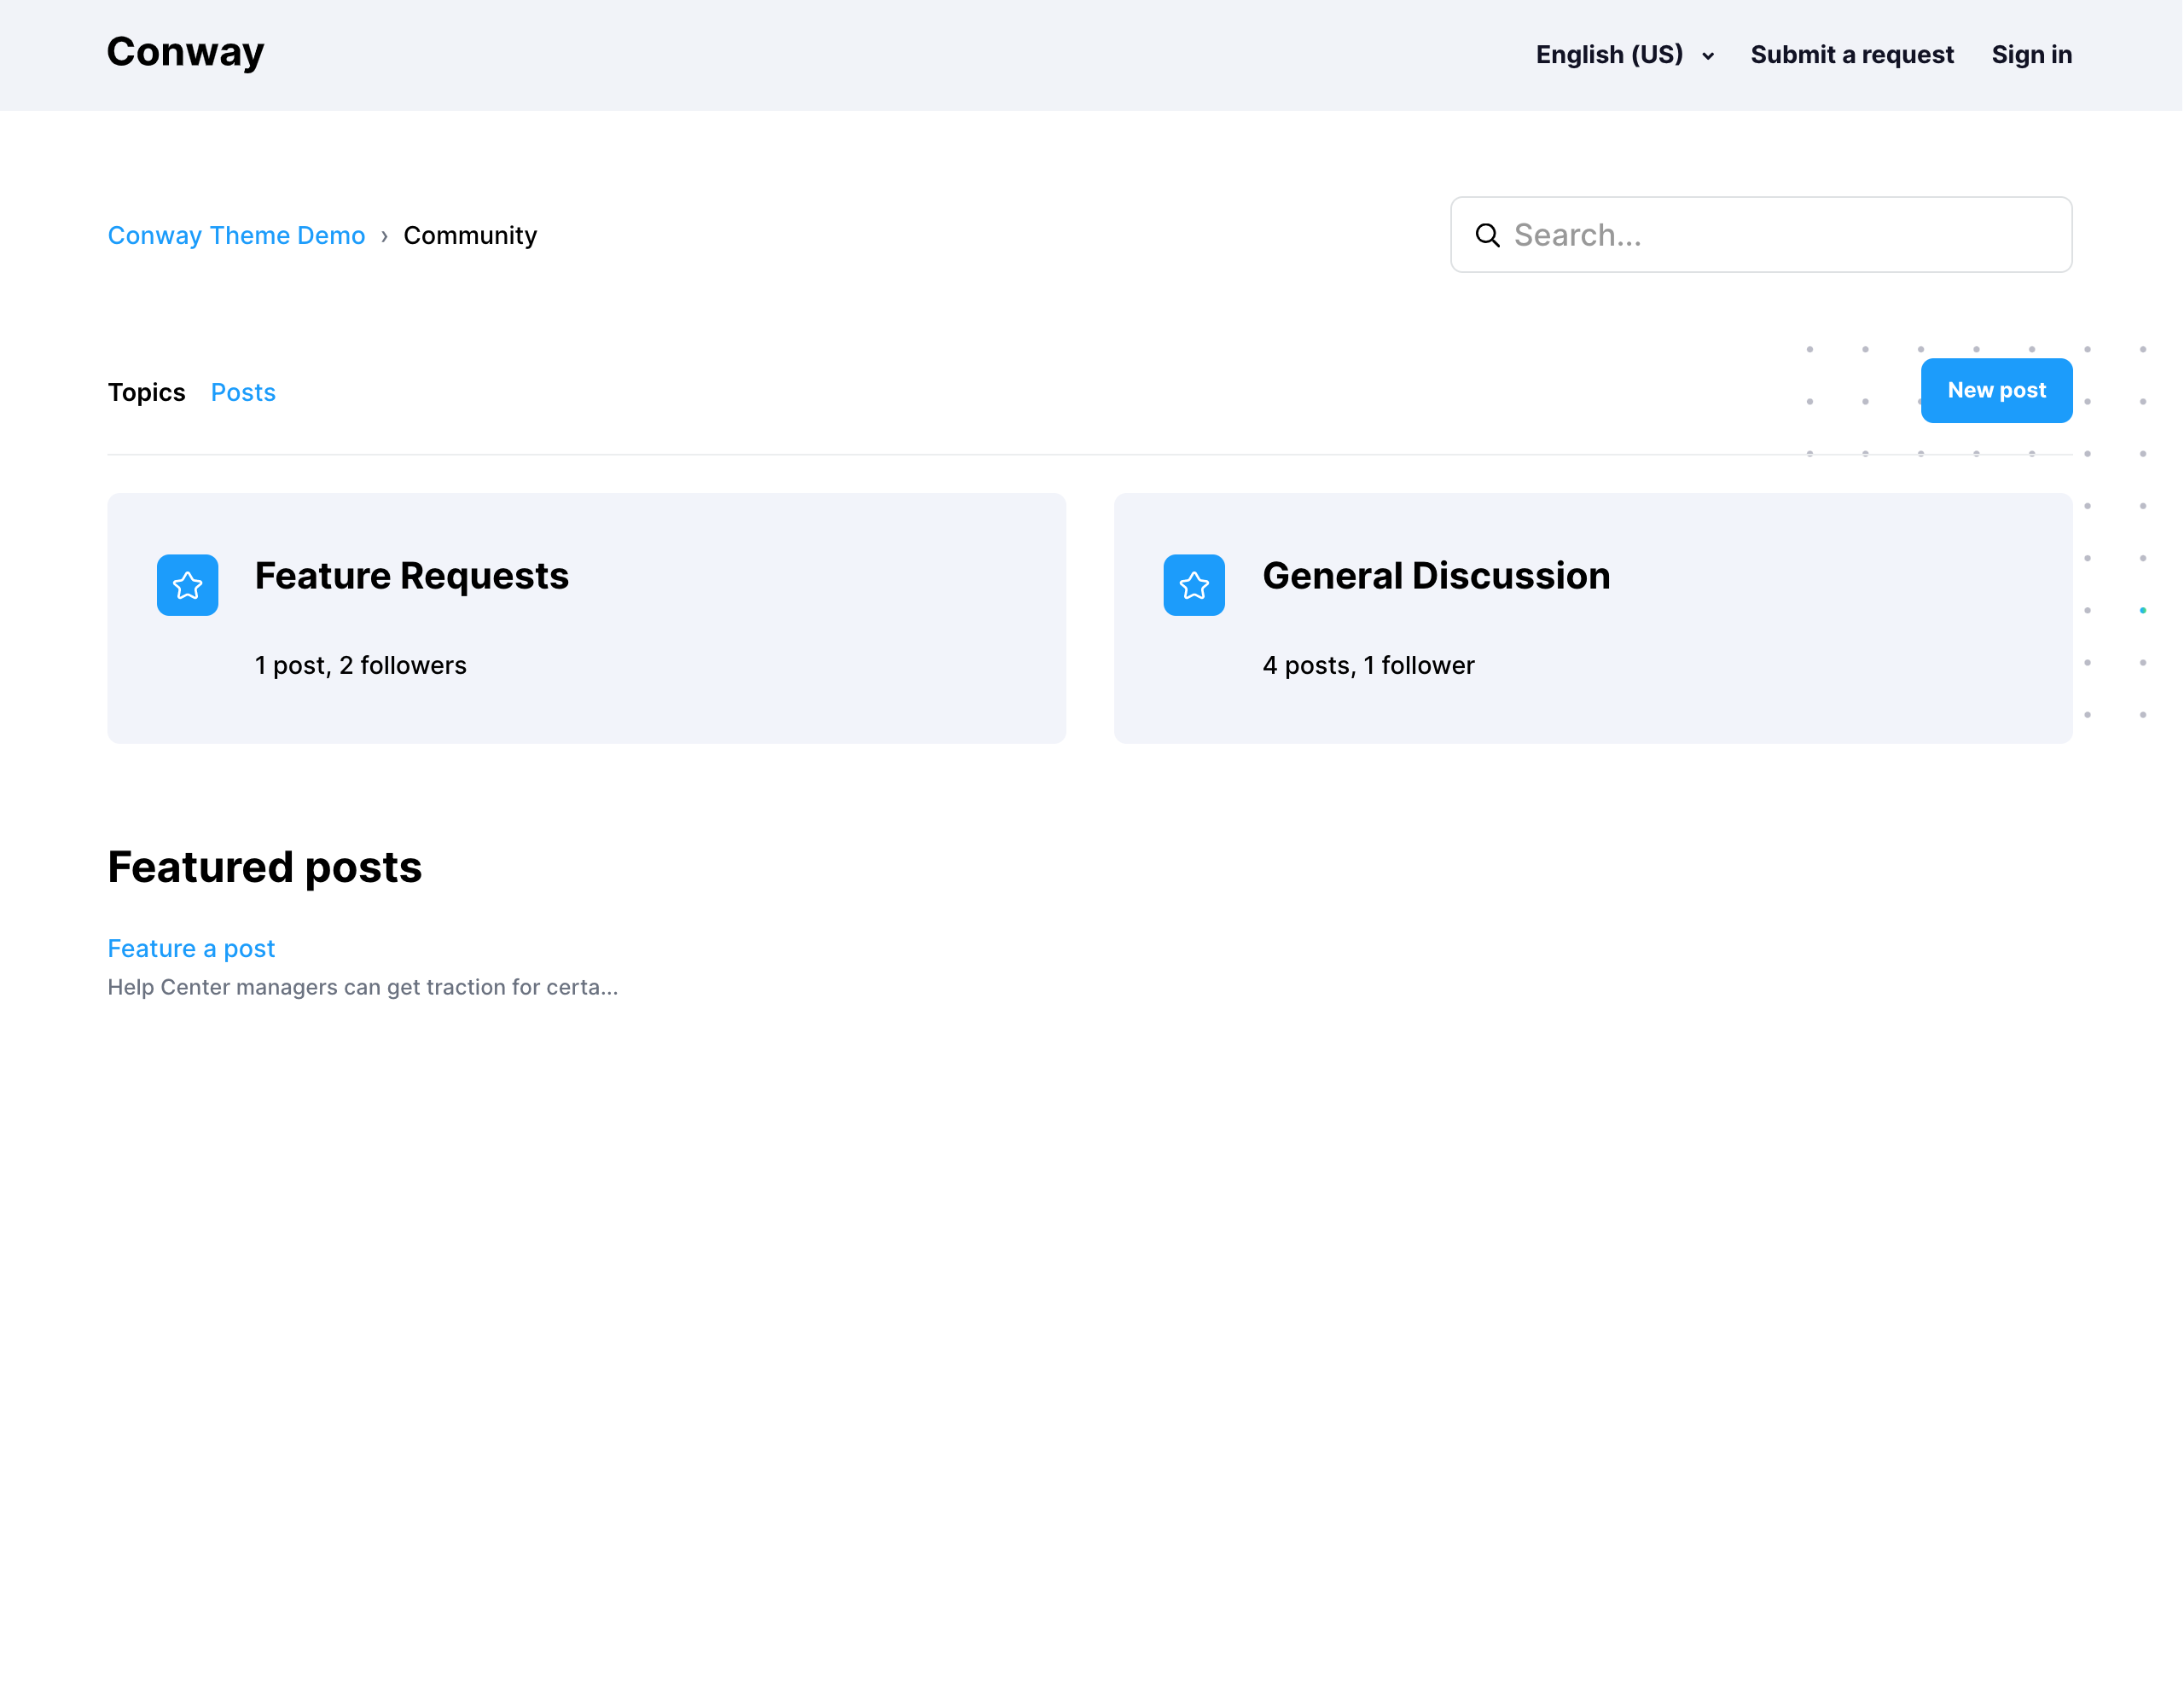
Task: Click Community in the breadcrumb
Action: point(470,235)
